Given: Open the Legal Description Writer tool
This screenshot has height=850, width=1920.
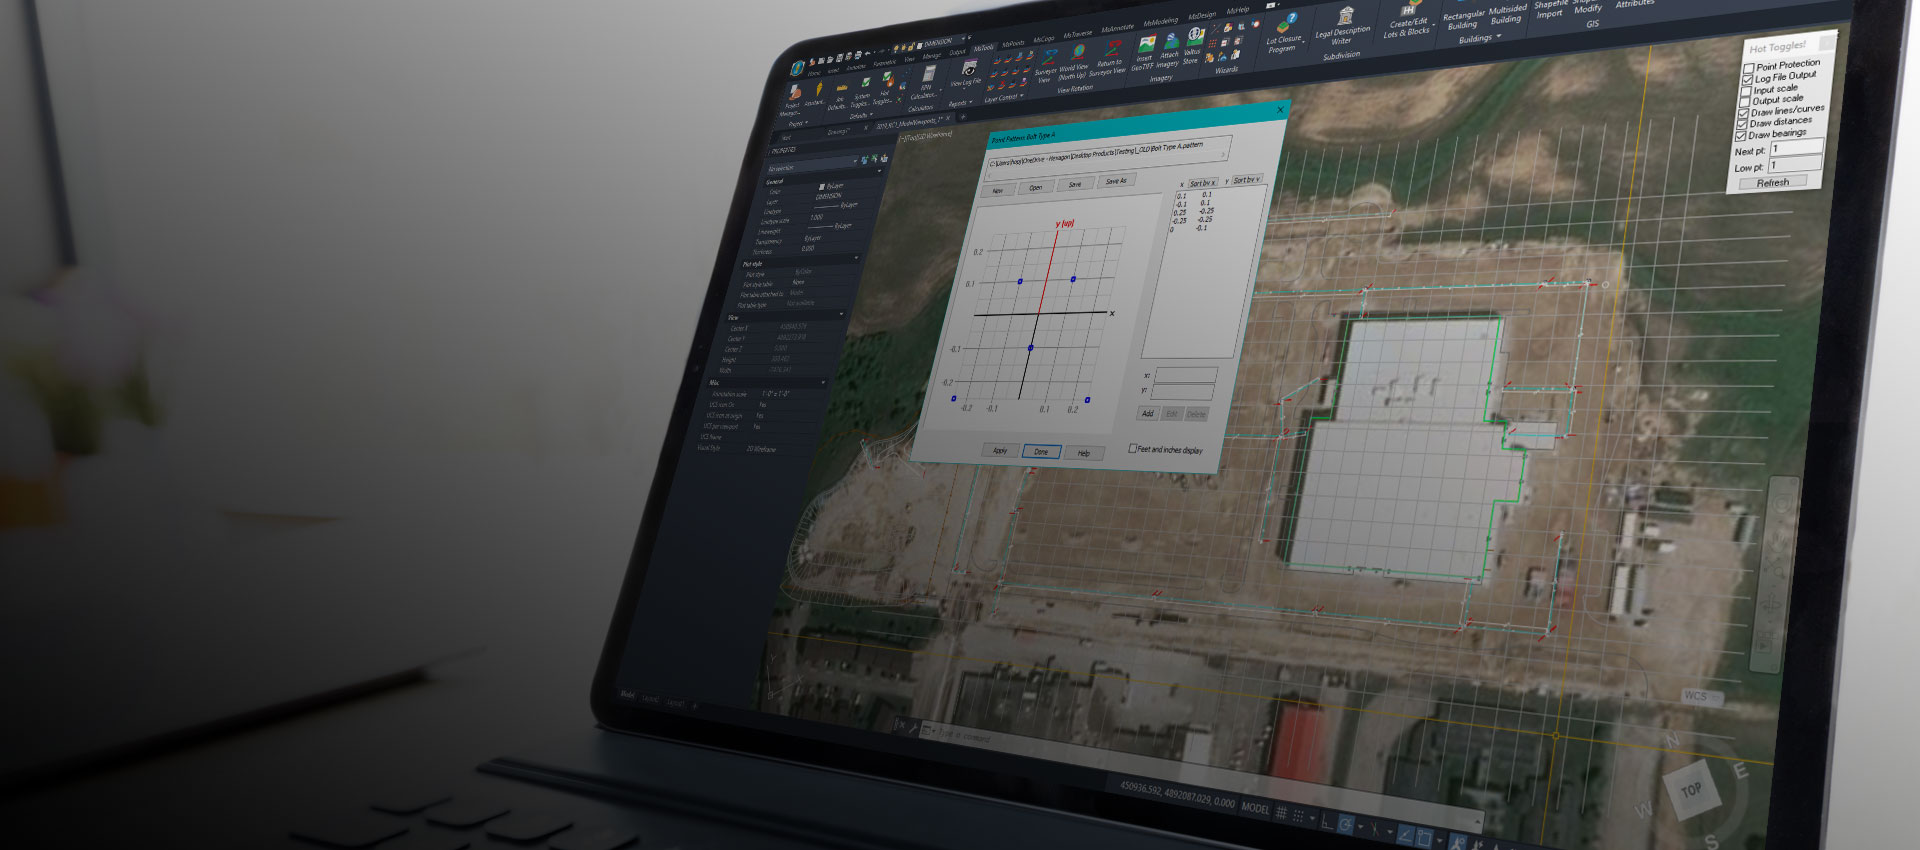Looking at the screenshot, I should [1346, 18].
